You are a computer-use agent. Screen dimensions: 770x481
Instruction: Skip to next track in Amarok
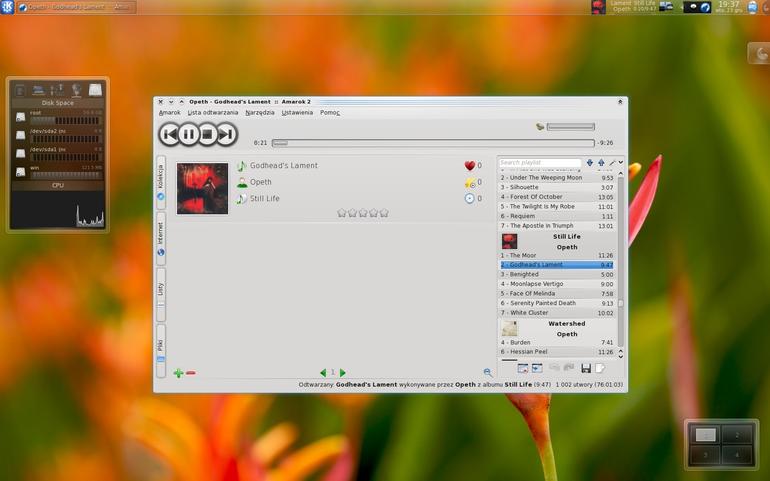pos(226,134)
